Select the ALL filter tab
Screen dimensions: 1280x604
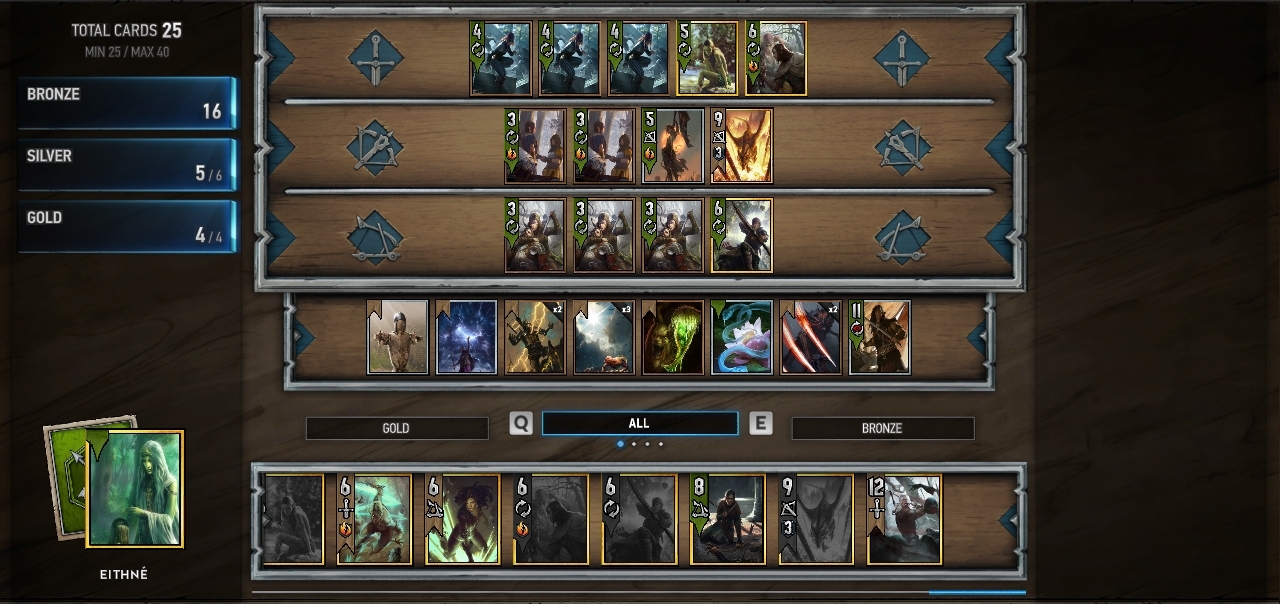click(x=640, y=423)
